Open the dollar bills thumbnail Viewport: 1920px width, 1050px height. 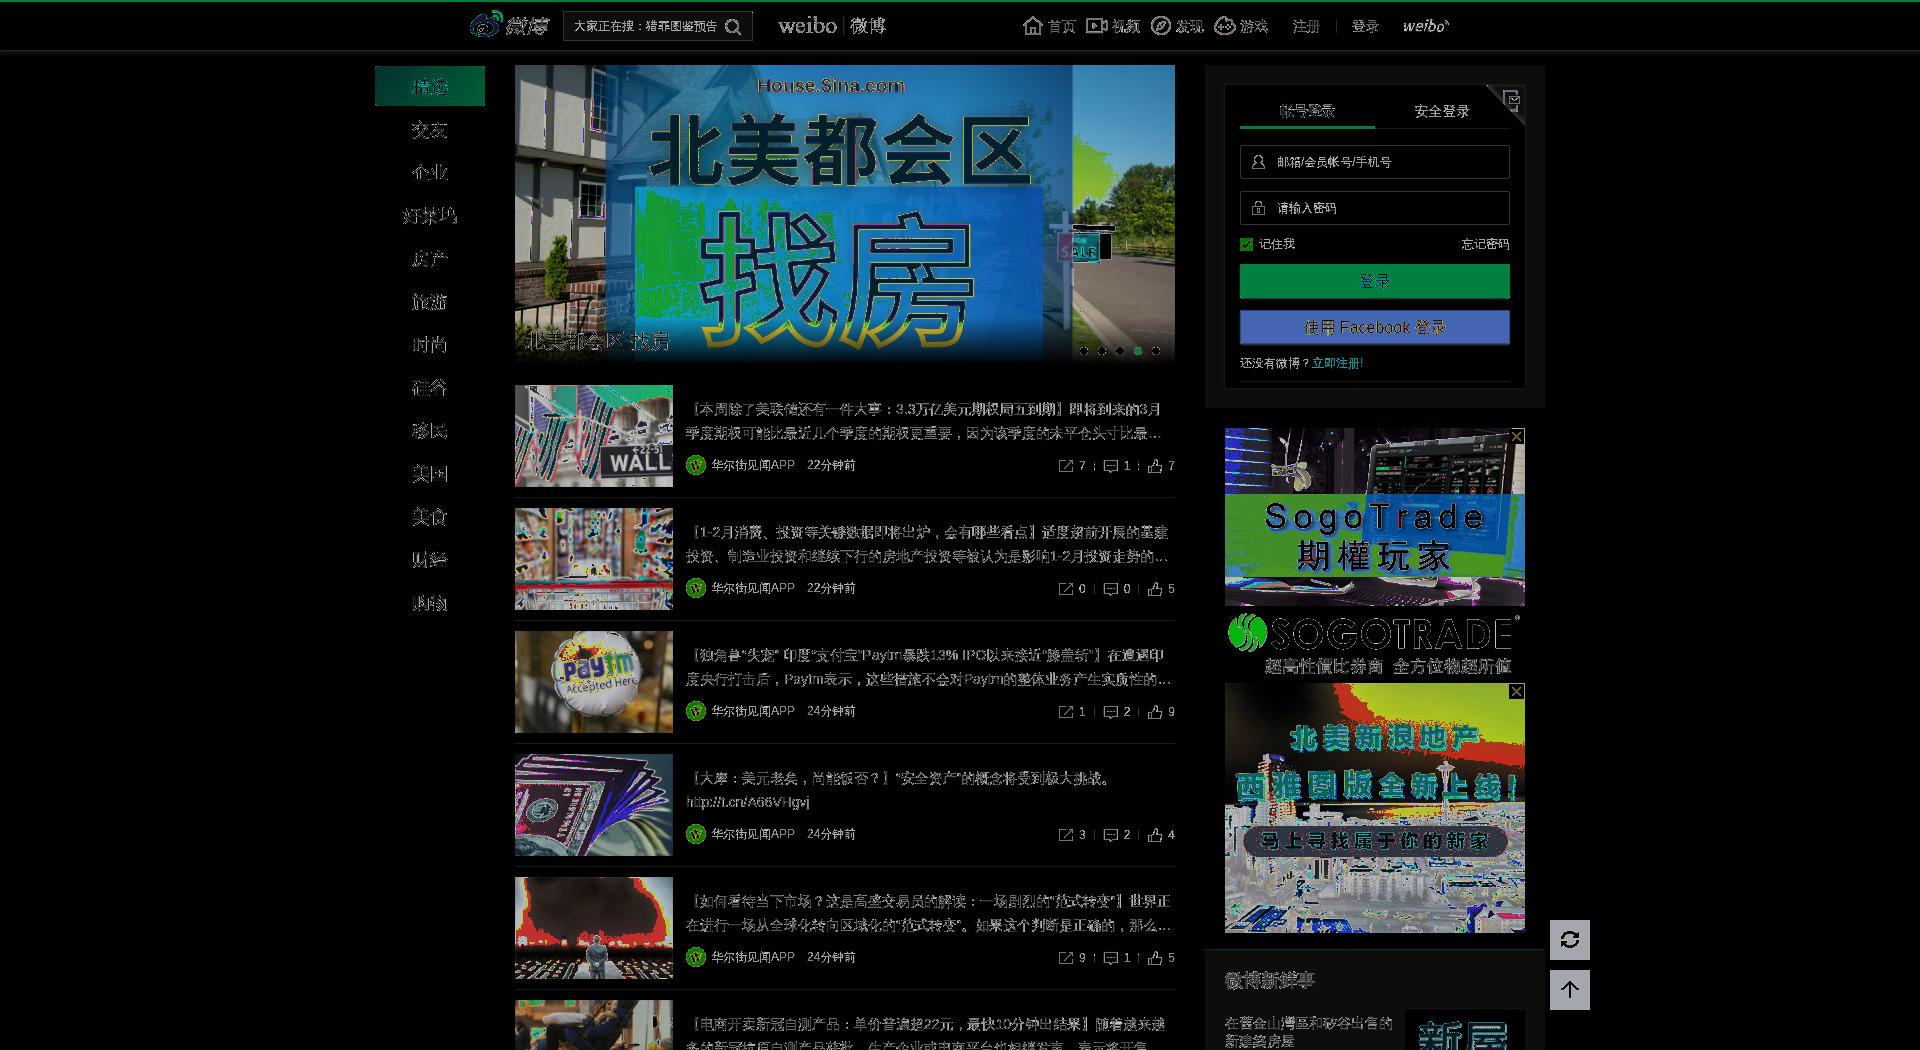[x=594, y=805]
